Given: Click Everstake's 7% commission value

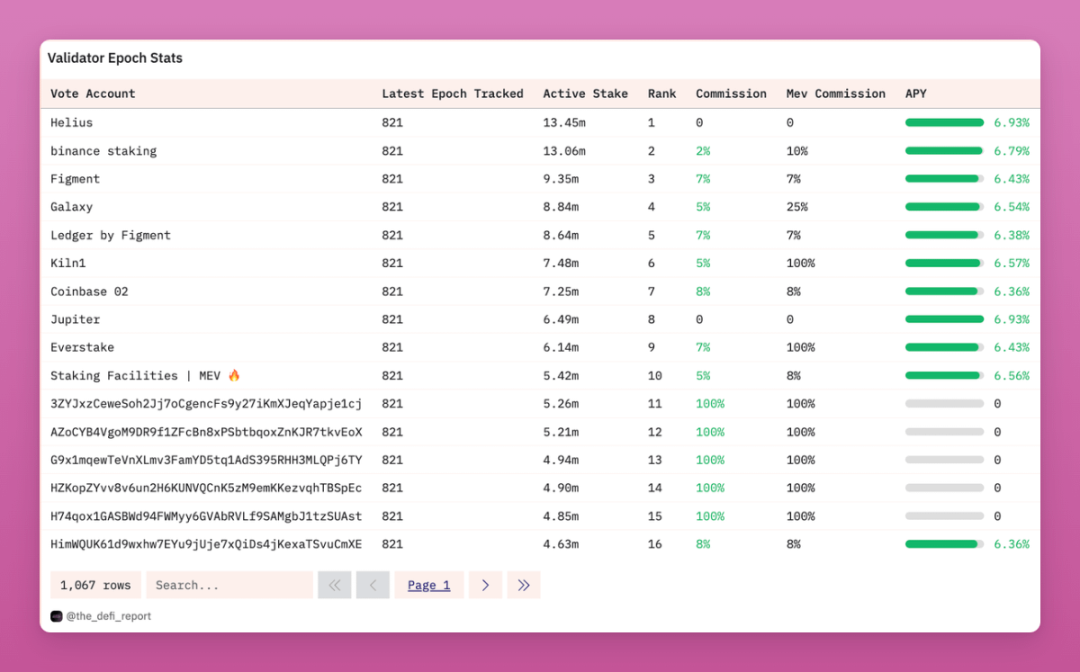Looking at the screenshot, I should click(x=703, y=348).
